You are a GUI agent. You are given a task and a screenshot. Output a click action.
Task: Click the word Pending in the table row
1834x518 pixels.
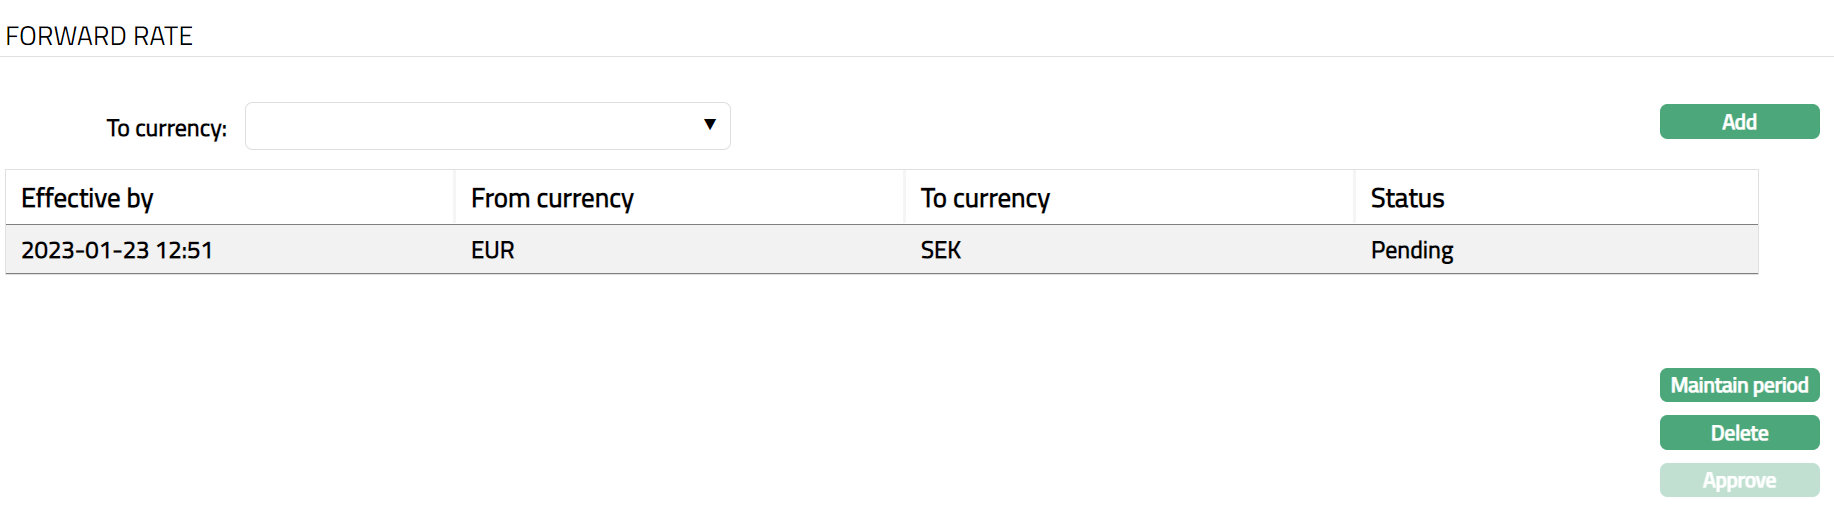1412,250
